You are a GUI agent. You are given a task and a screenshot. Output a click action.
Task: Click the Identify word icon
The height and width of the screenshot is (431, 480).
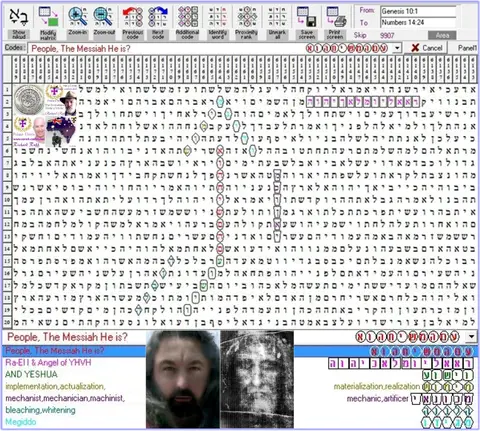tap(217, 17)
